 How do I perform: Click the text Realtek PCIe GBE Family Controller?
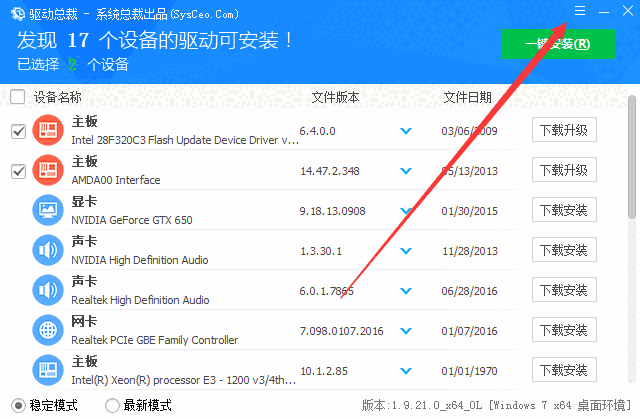[x=155, y=340]
